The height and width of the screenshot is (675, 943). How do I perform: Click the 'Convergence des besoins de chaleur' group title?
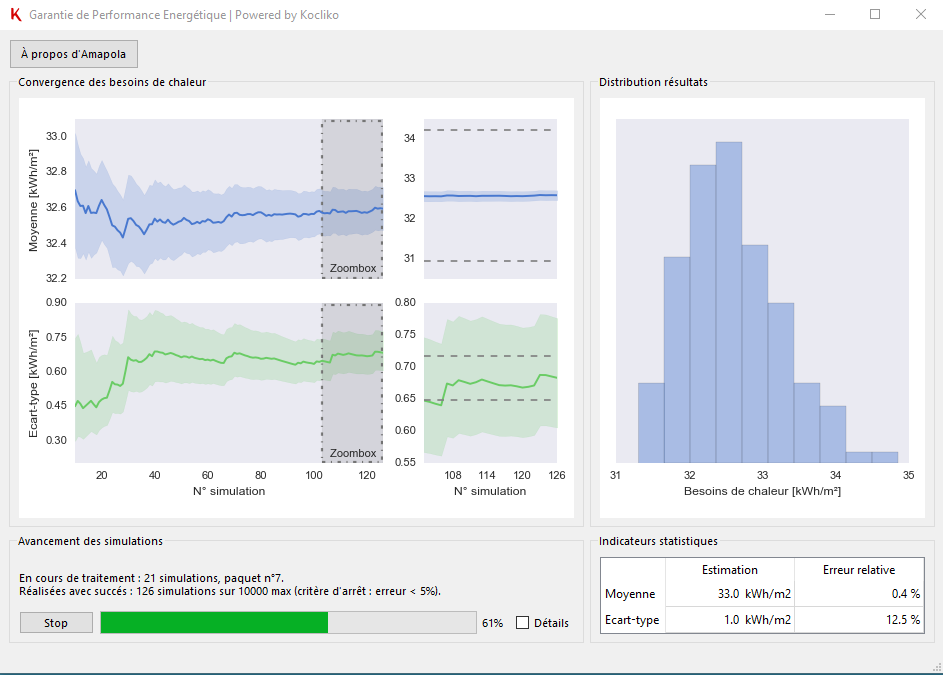(112, 82)
